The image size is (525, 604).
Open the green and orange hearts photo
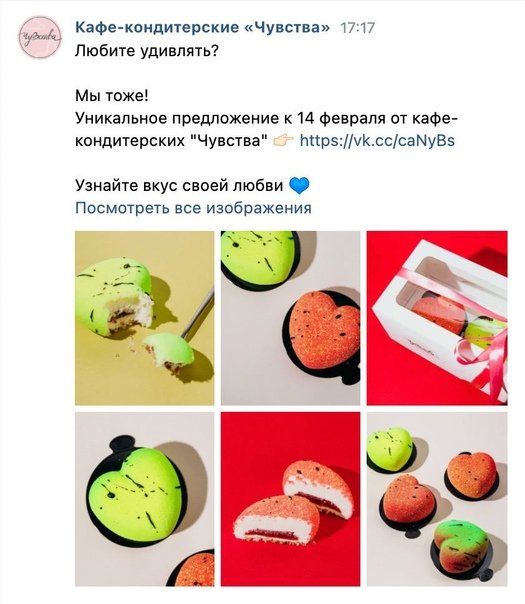pos(290,318)
